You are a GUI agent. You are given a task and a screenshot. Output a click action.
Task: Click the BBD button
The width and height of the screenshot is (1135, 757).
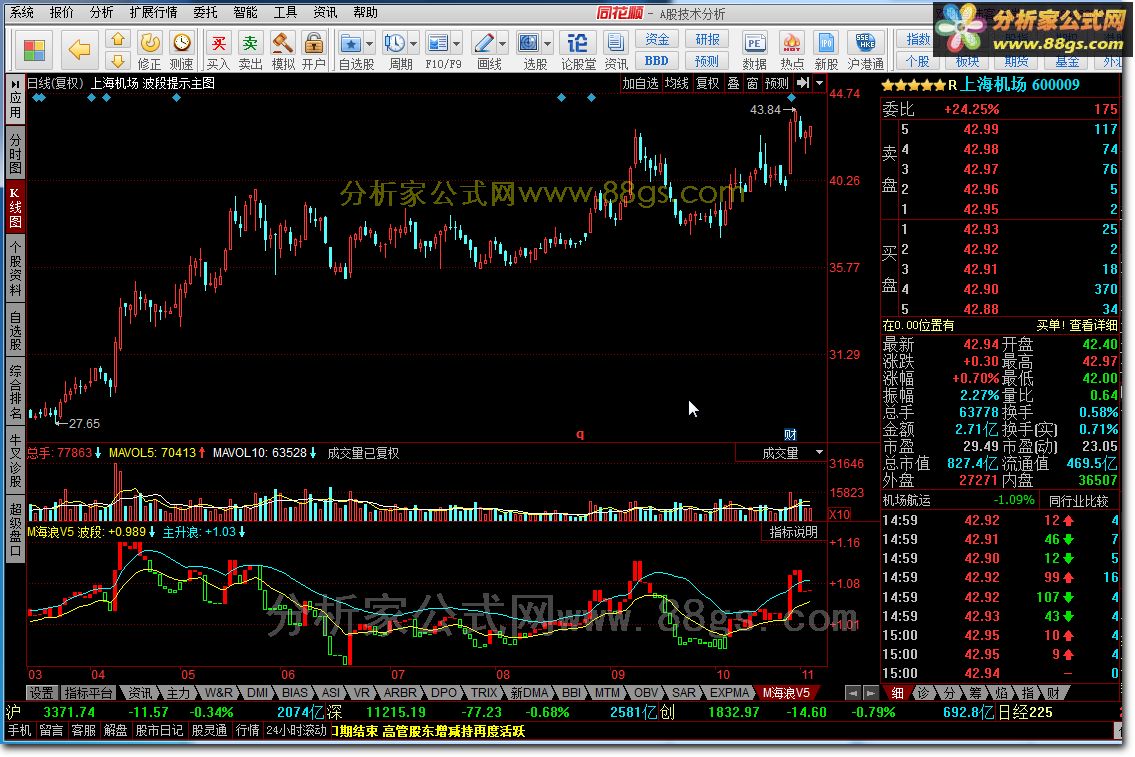click(x=657, y=61)
